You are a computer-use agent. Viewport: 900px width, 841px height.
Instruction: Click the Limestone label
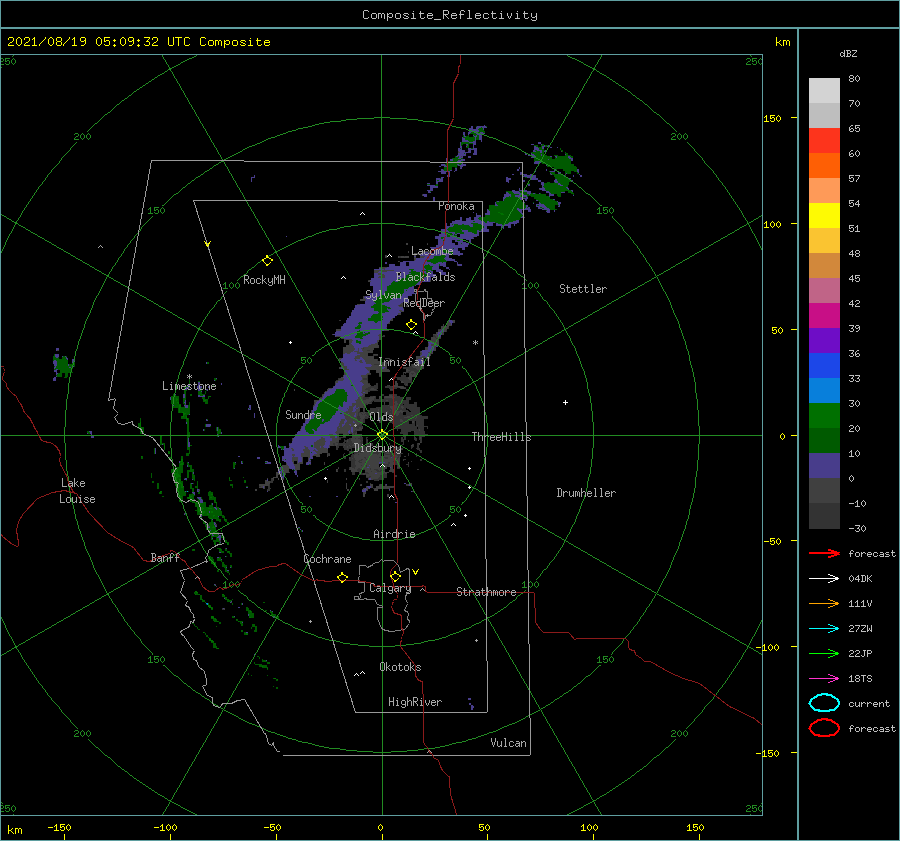[x=189, y=386]
